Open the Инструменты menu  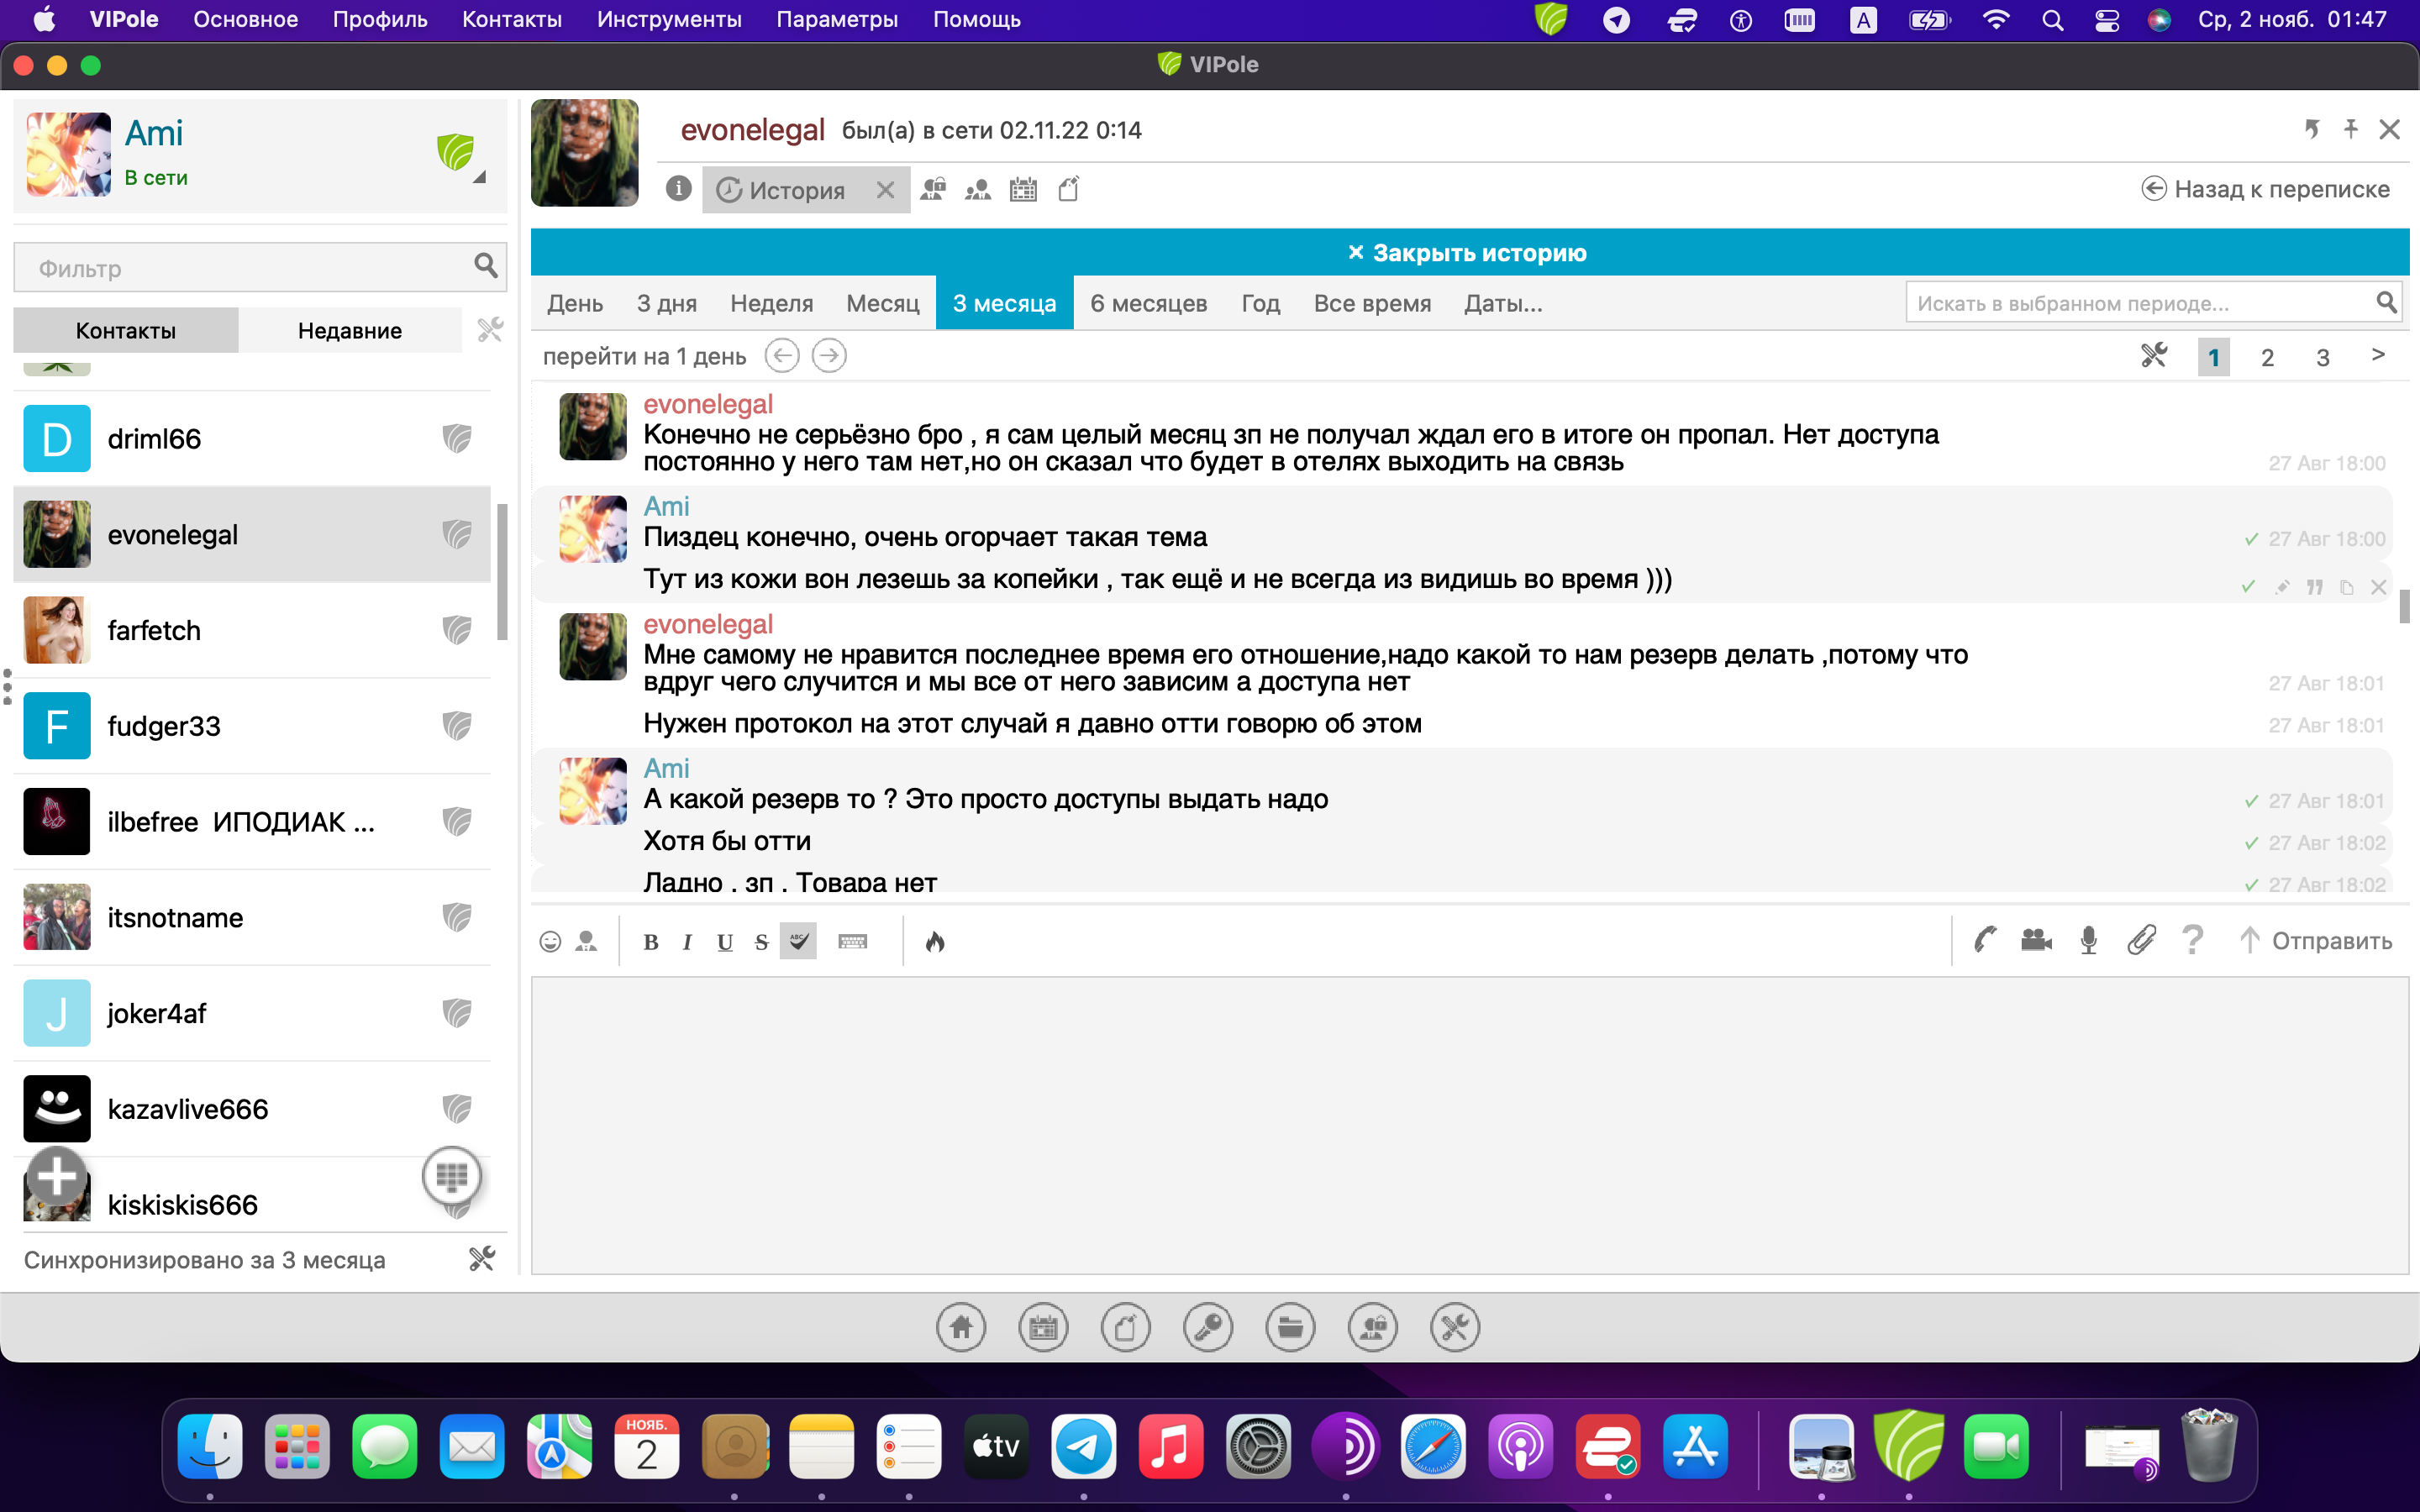click(x=669, y=19)
